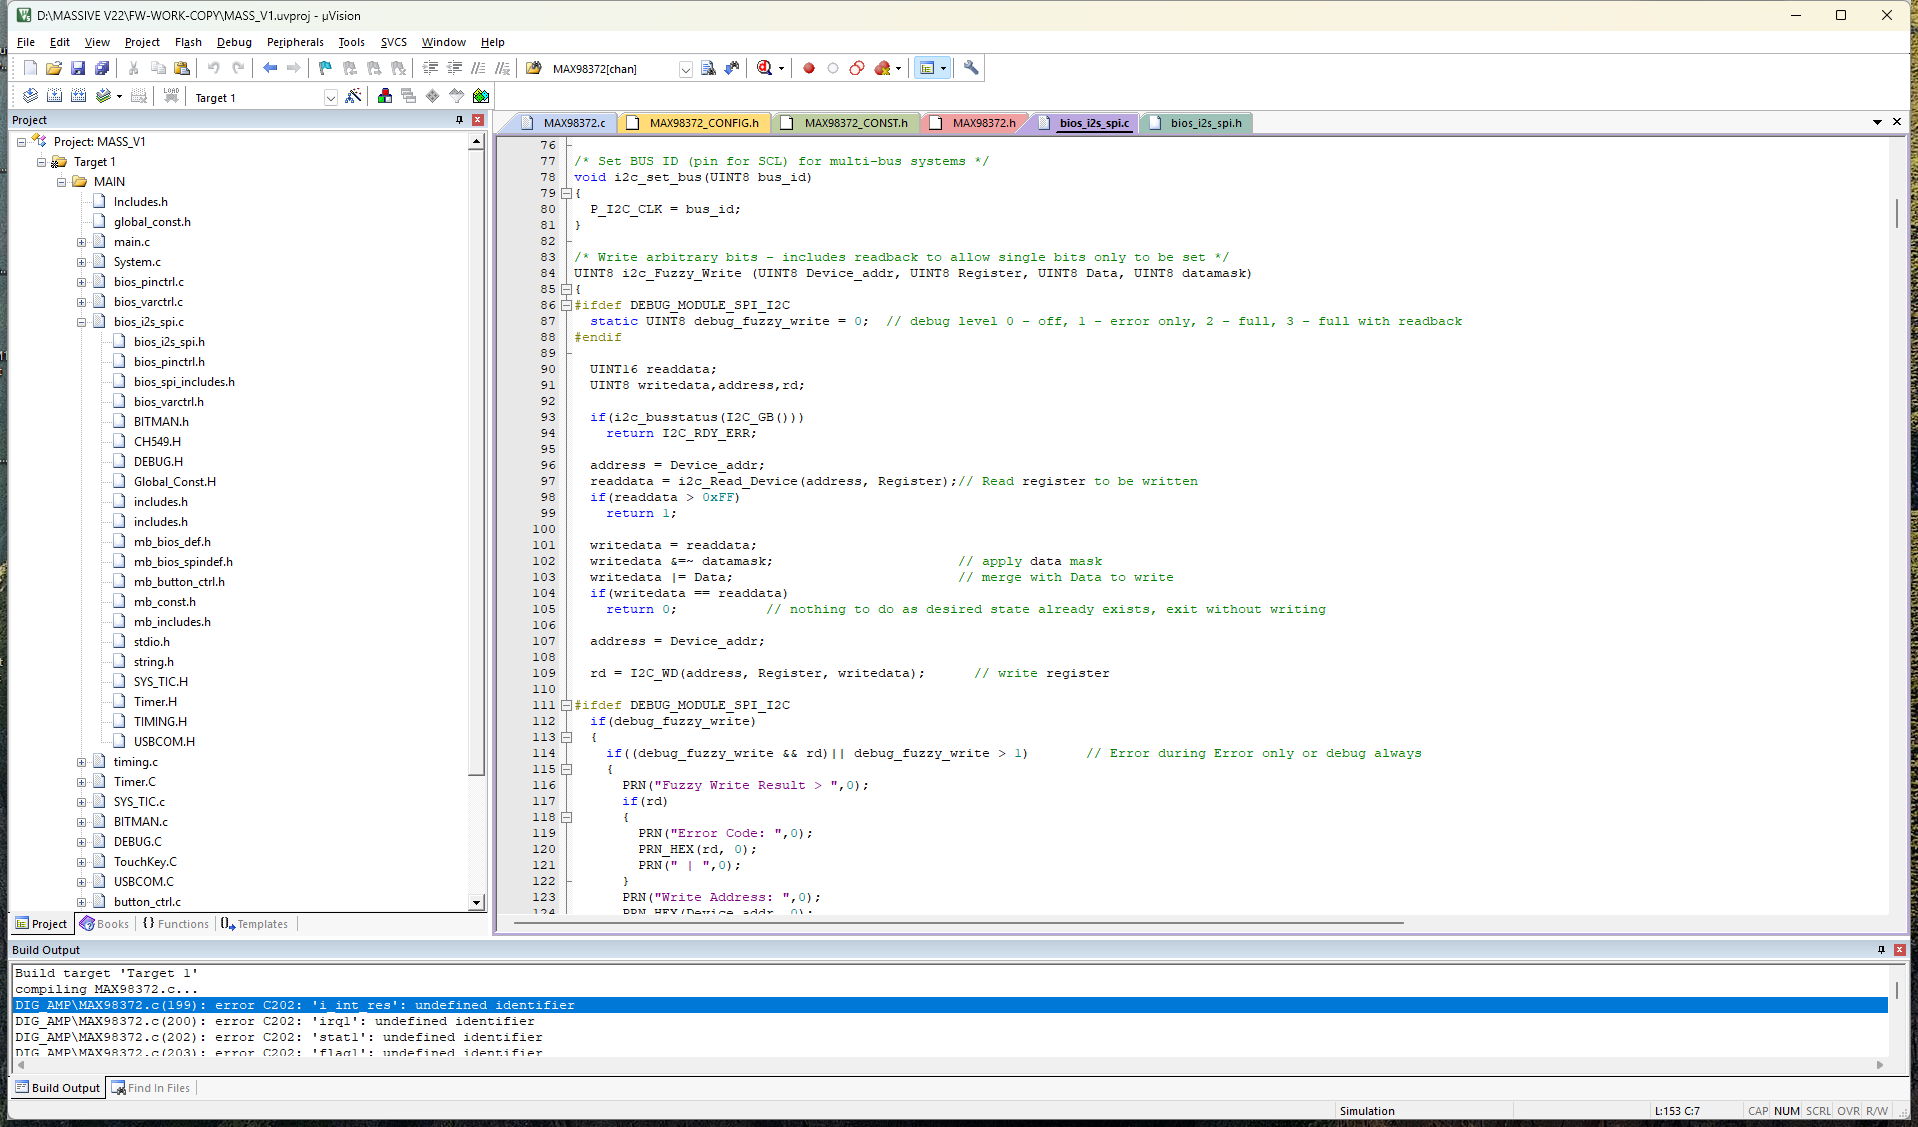The width and height of the screenshot is (1918, 1127).
Task: Open the Peripherals menu
Action: pyautogui.click(x=295, y=42)
